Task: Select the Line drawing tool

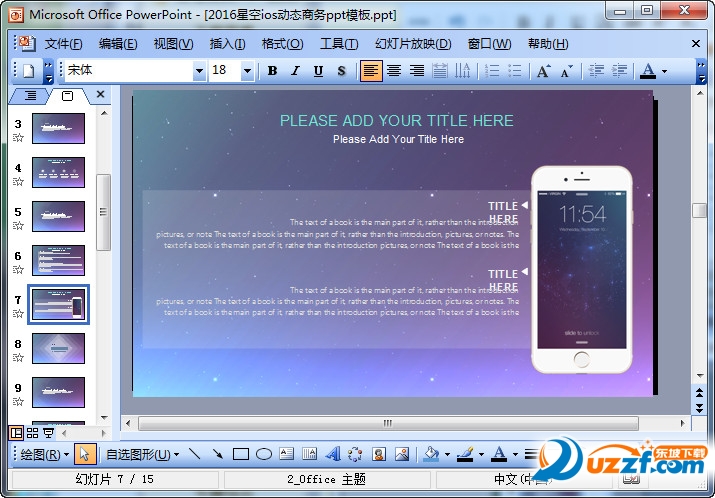Action: click(195, 454)
